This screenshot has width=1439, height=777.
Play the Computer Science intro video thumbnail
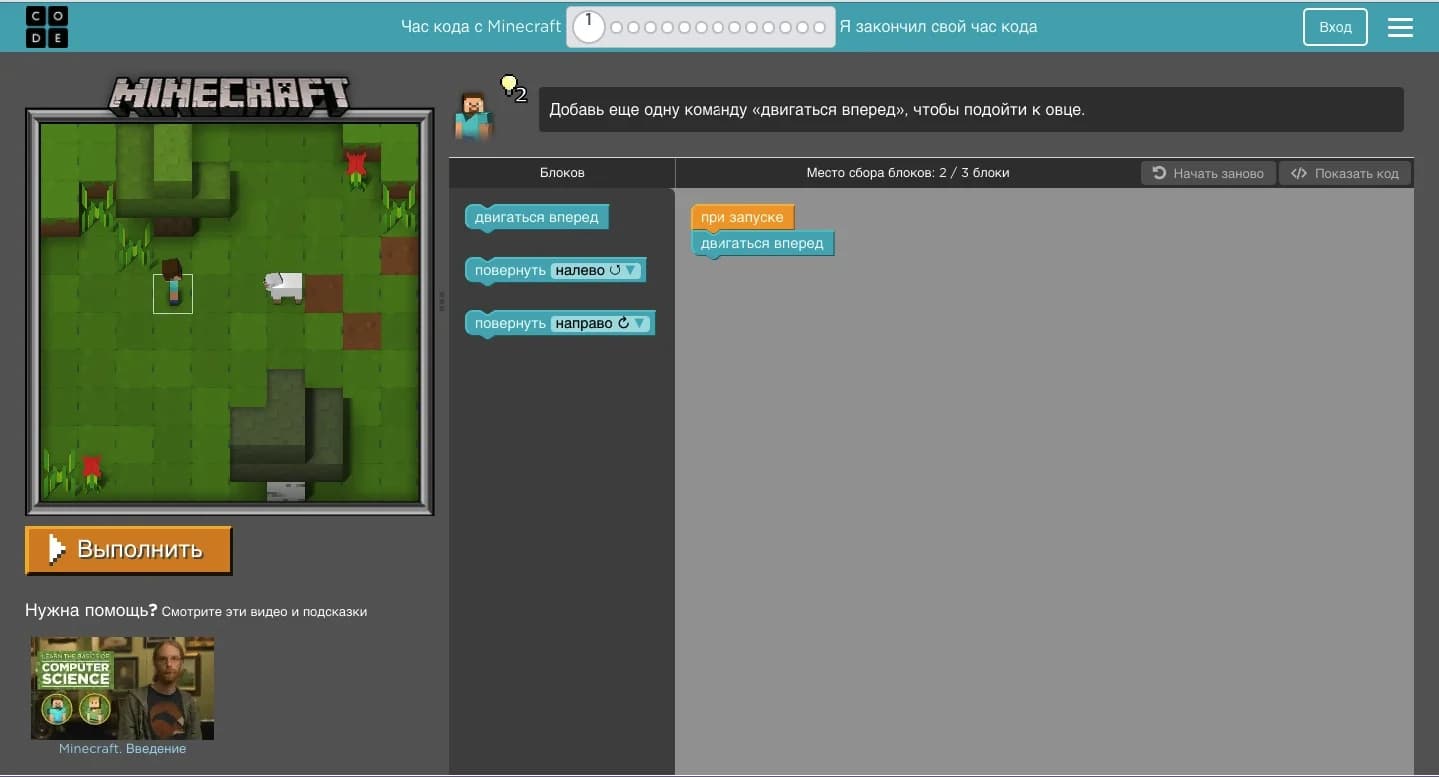click(122, 688)
